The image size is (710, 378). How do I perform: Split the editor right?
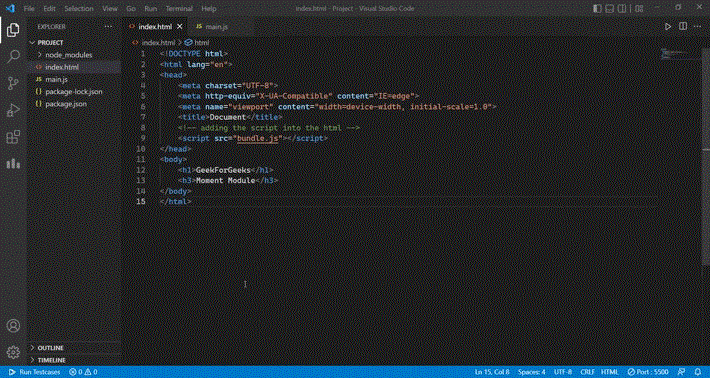click(x=683, y=27)
